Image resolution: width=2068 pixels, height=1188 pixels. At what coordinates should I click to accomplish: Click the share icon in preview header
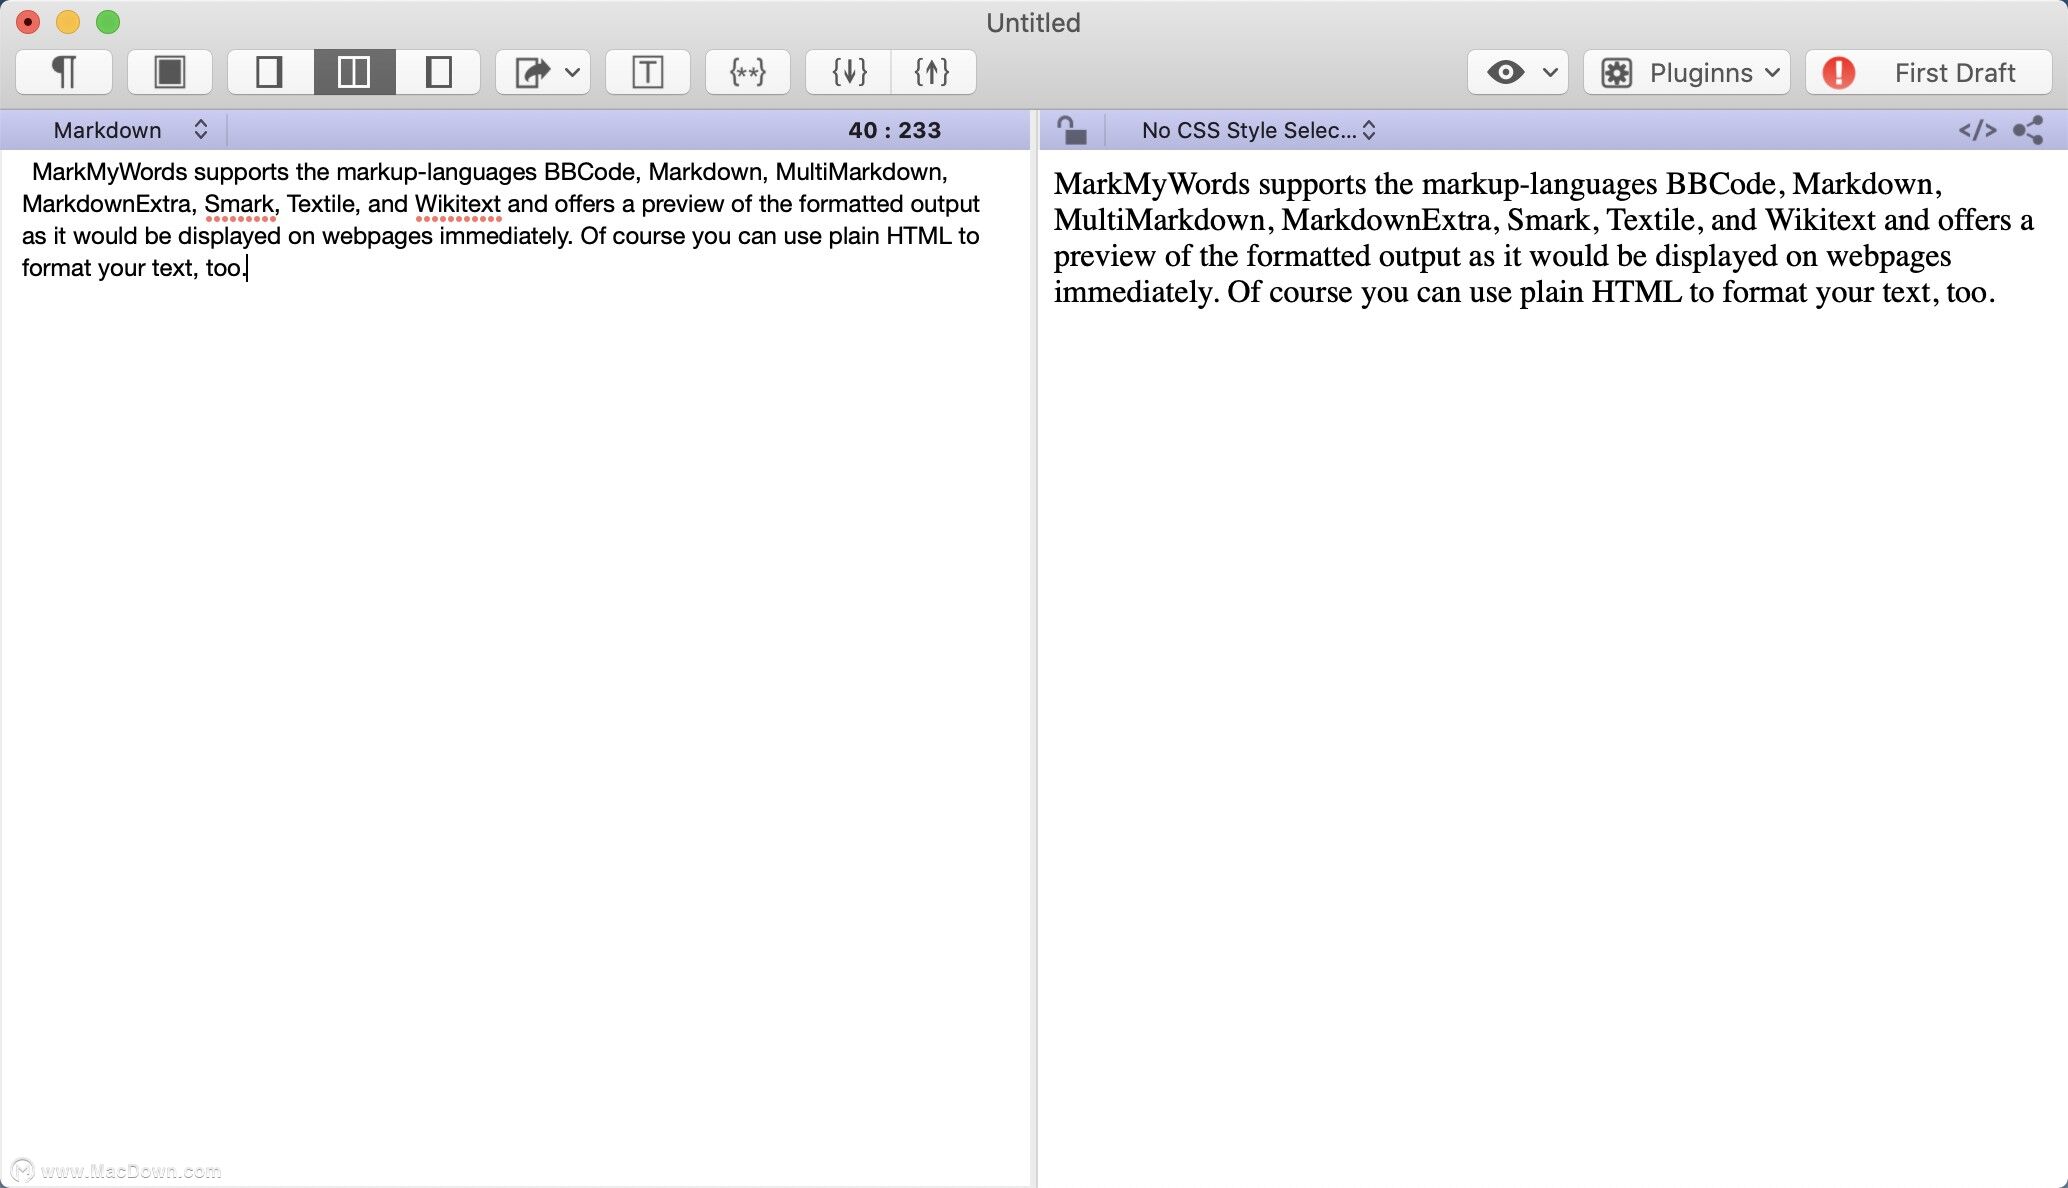pyautogui.click(x=2028, y=130)
